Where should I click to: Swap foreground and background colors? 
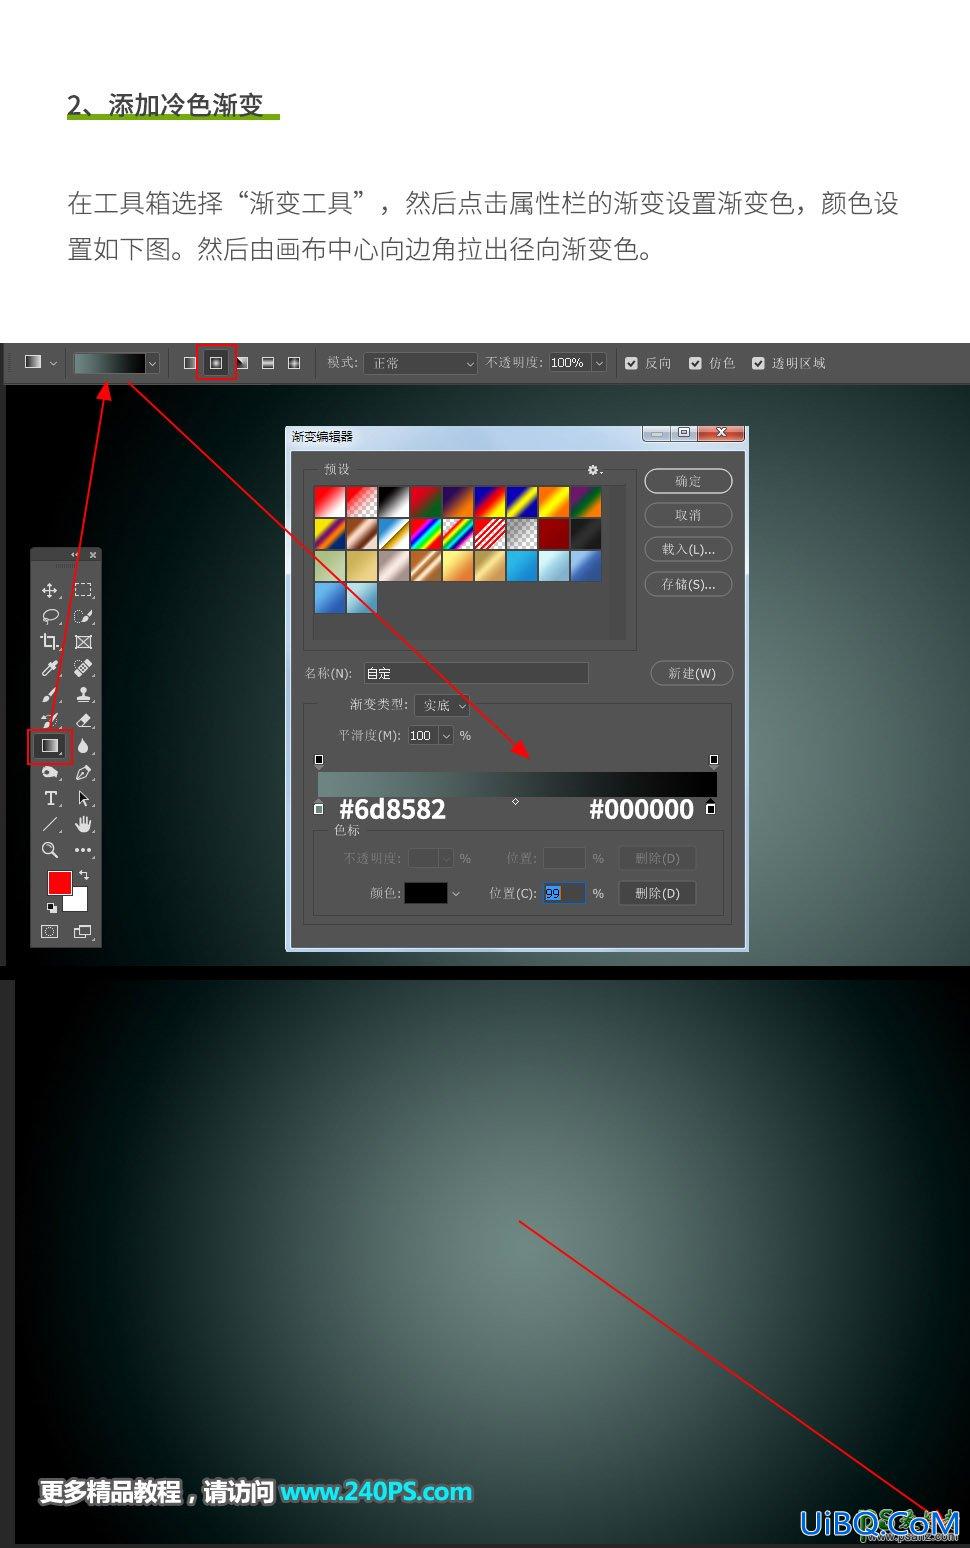[x=84, y=875]
